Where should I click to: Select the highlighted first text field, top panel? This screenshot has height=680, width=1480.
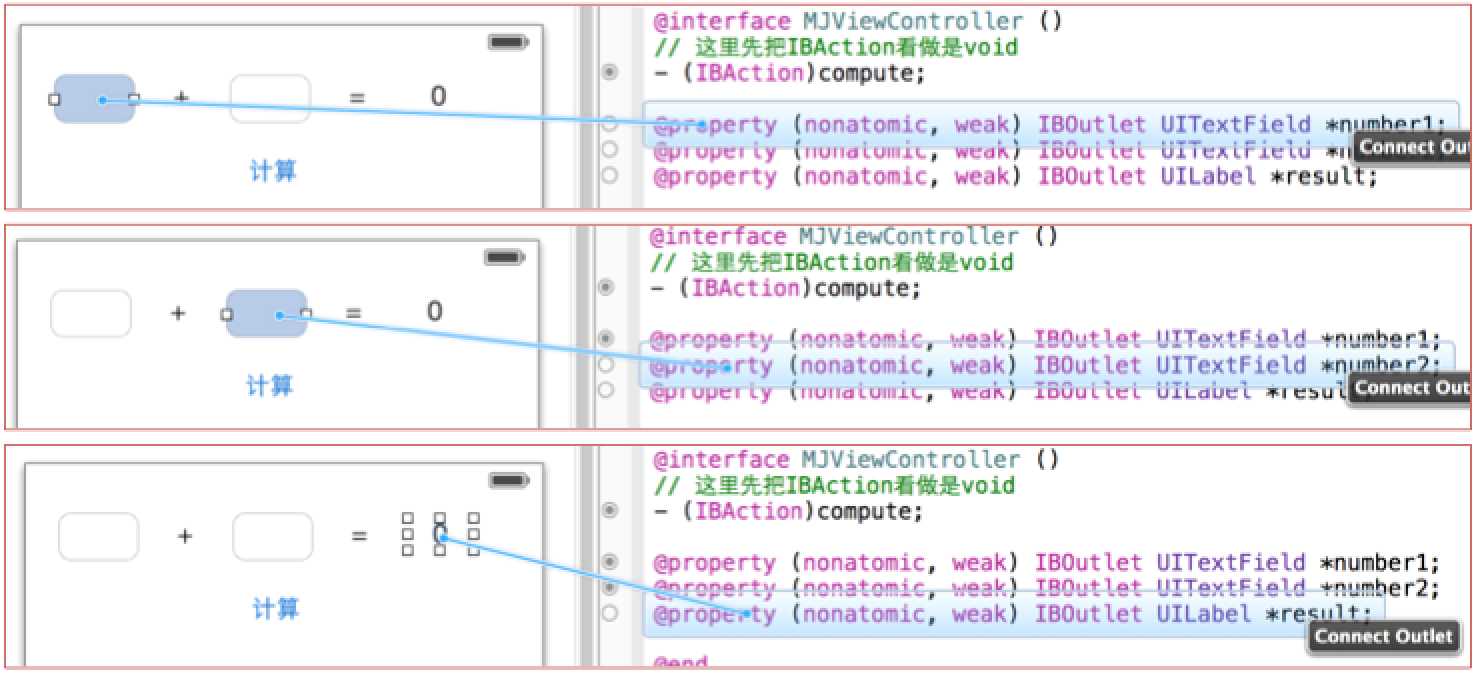pyautogui.click(x=94, y=99)
